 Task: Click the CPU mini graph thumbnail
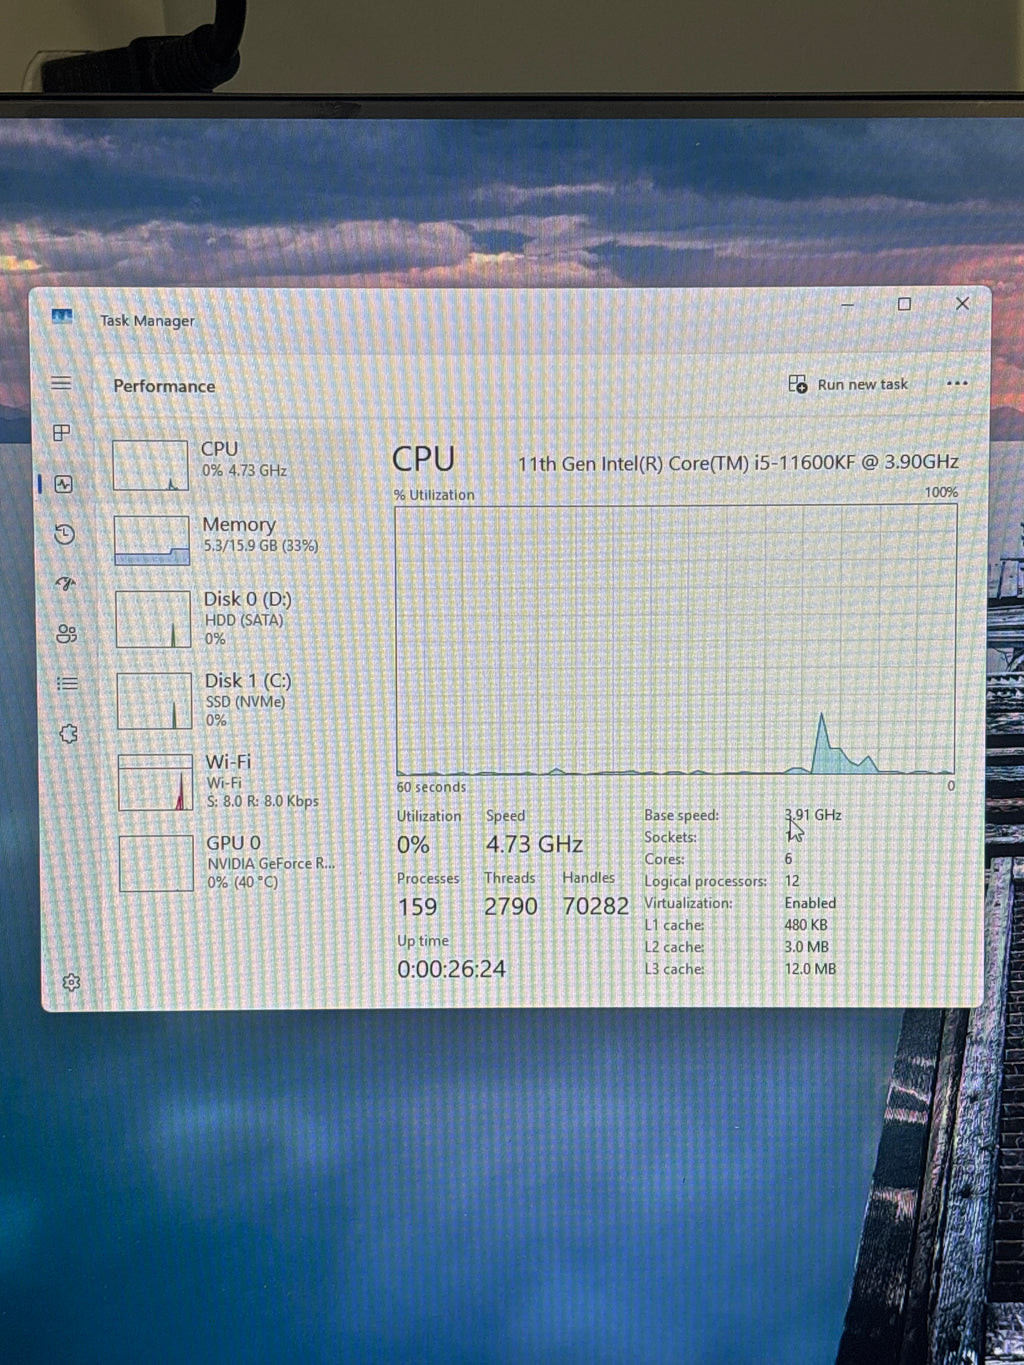tap(150, 465)
